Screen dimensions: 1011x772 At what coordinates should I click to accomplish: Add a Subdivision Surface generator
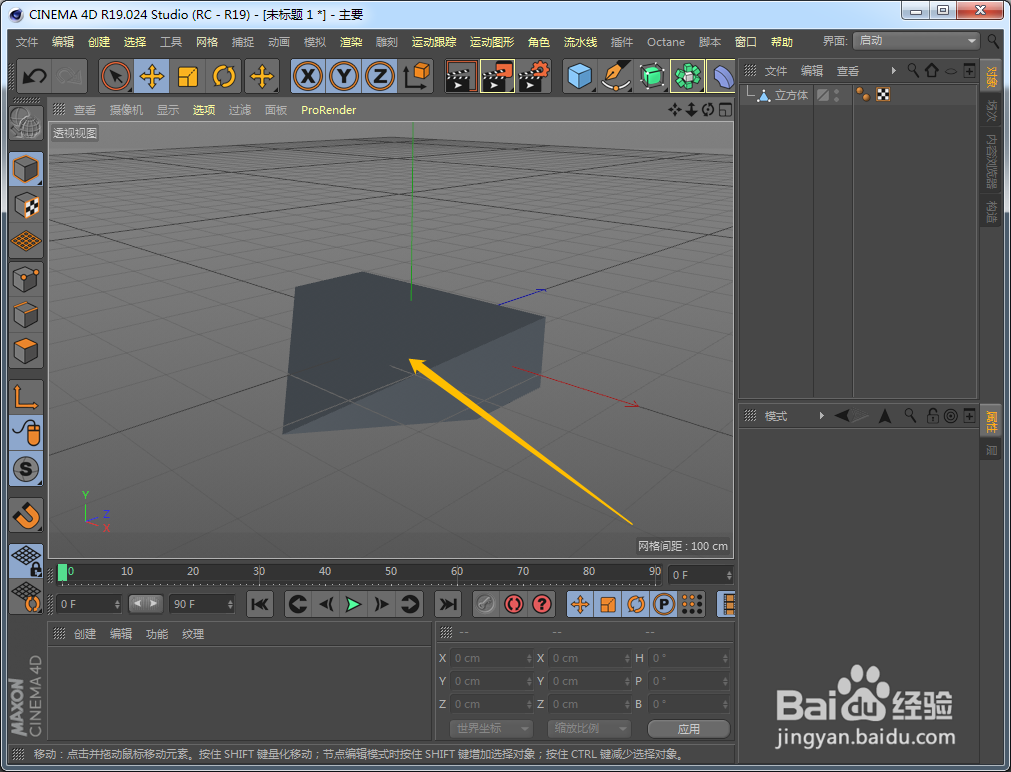pos(652,77)
